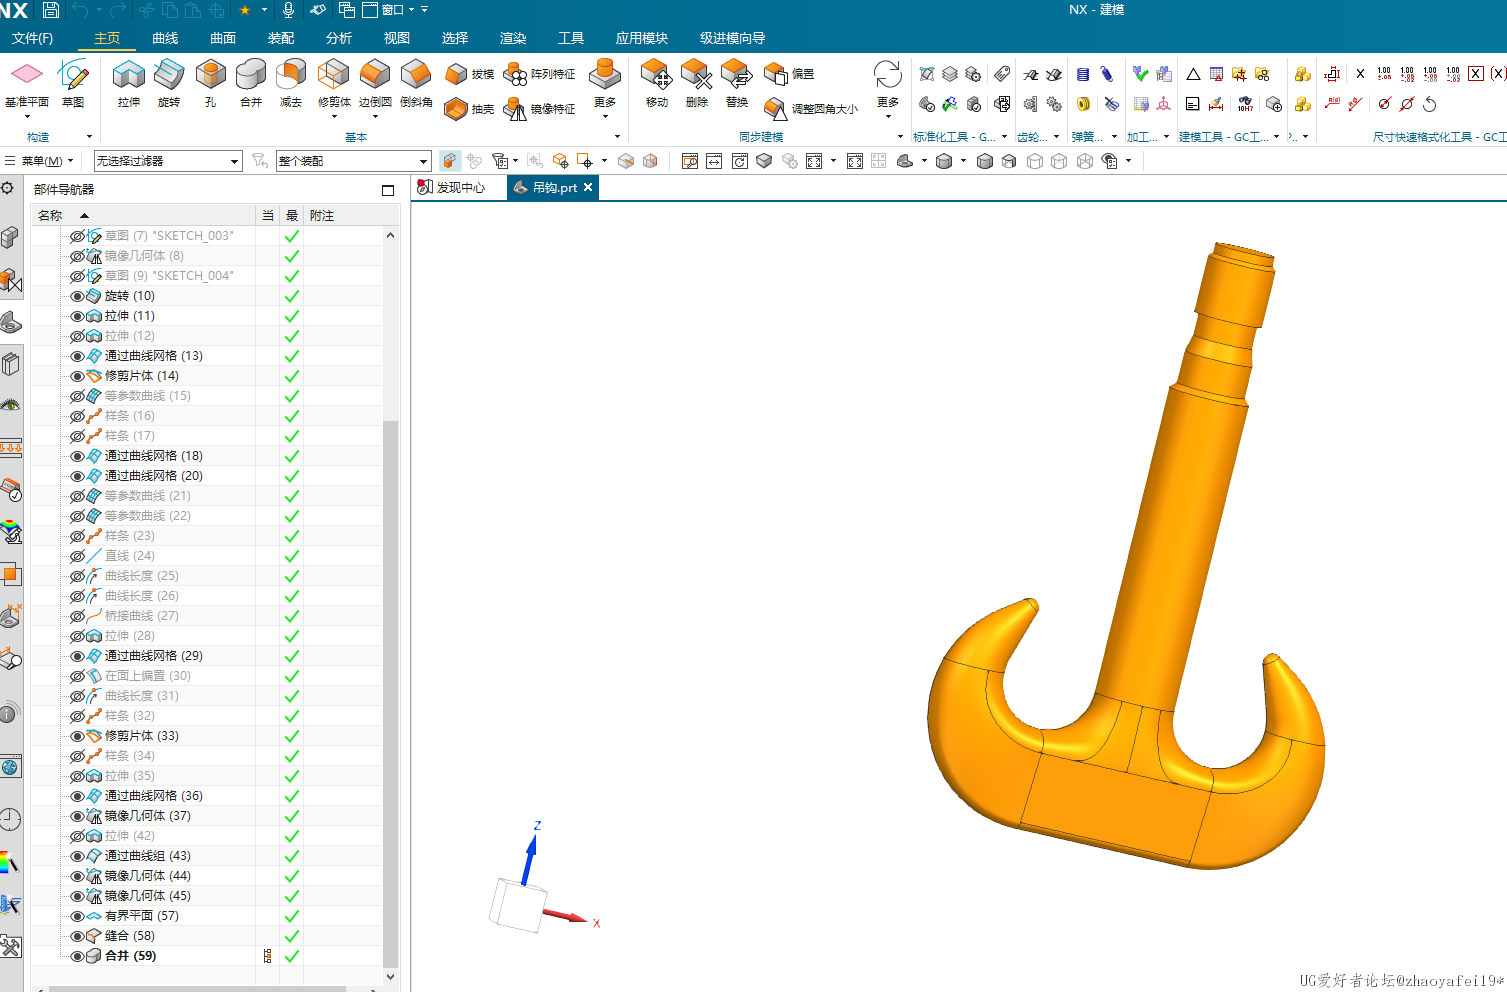Image resolution: width=1507 pixels, height=992 pixels.
Task: Maximize the 部件导航器 panel
Action: pyautogui.click(x=388, y=190)
